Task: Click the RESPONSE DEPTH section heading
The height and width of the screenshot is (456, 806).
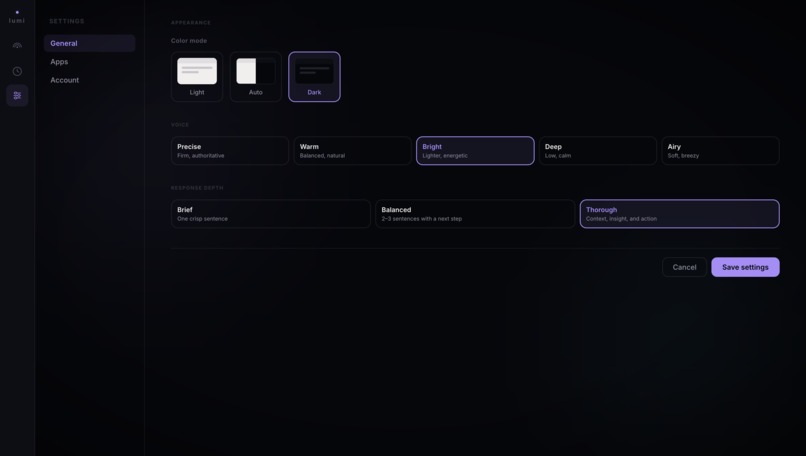Action: click(197, 188)
